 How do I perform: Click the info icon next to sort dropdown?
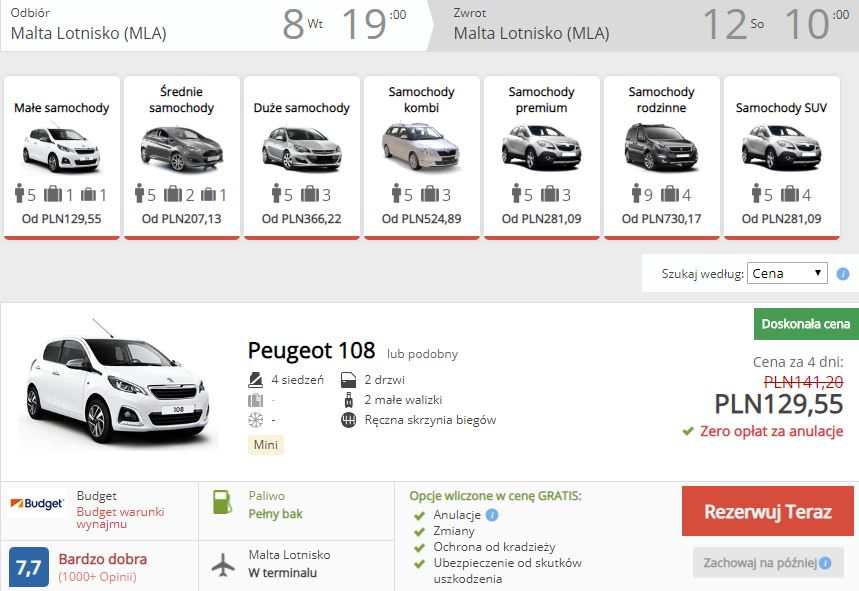(843, 274)
